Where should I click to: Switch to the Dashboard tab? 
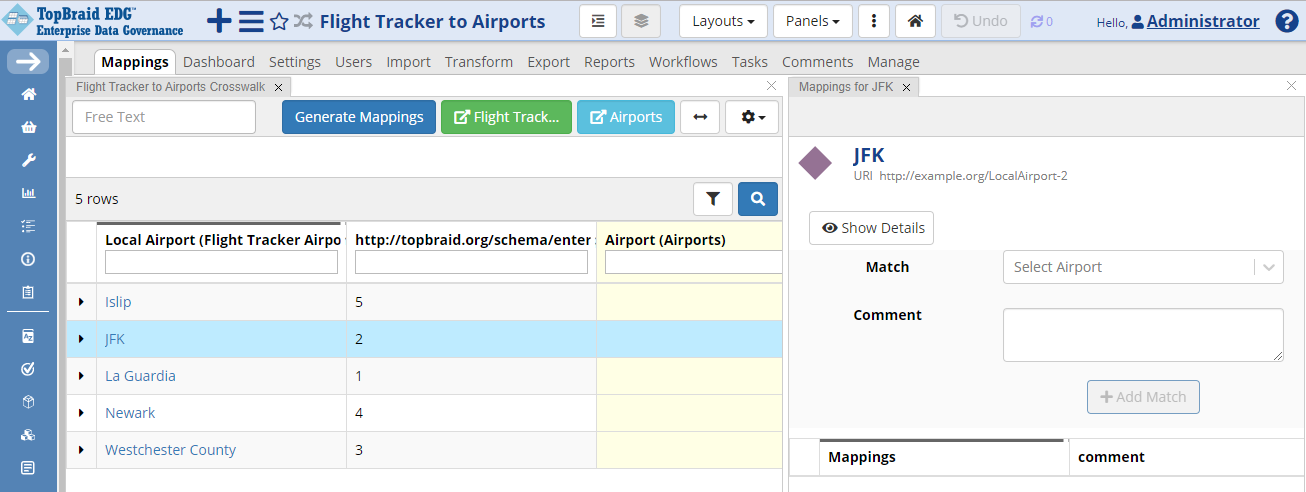point(219,62)
